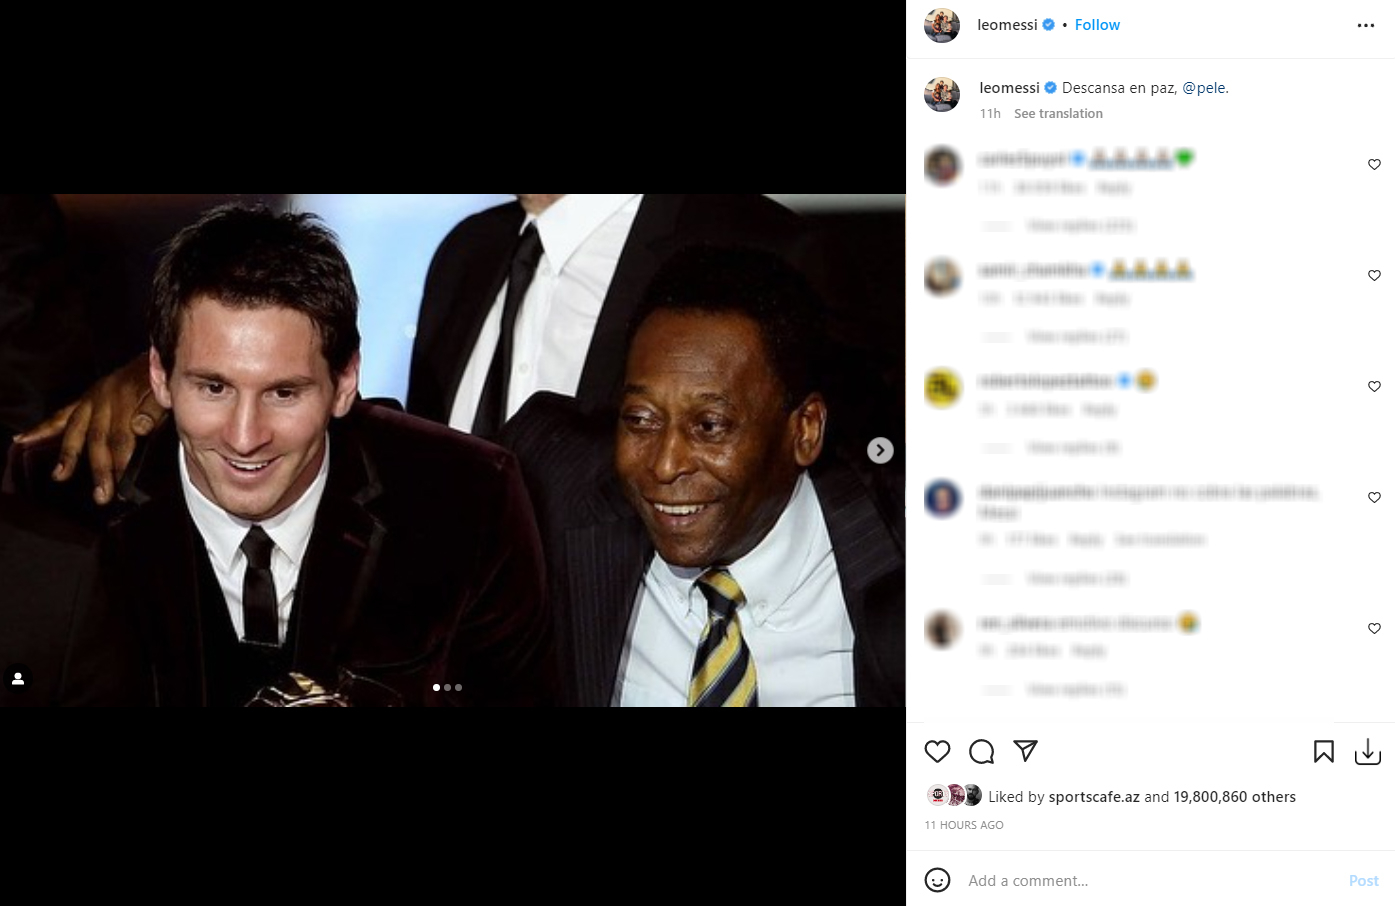The image size is (1395, 906).
Task: Focus the Add a comment field
Action: (x=1150, y=881)
